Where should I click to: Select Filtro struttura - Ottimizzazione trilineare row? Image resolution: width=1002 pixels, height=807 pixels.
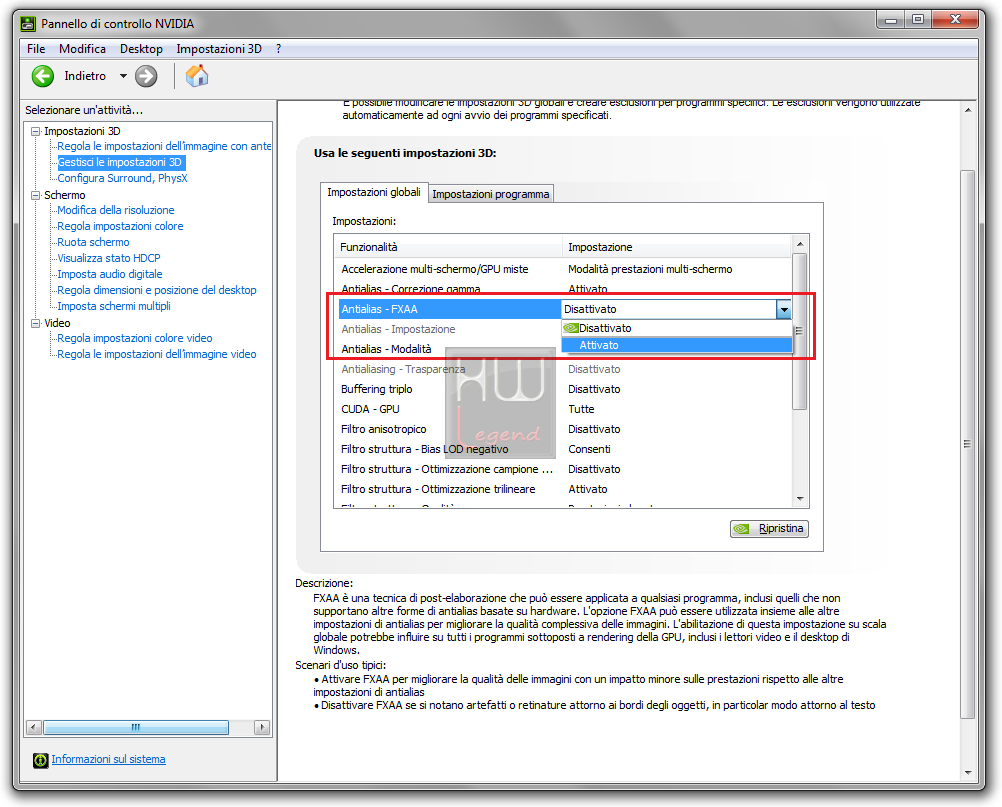click(x=562, y=489)
